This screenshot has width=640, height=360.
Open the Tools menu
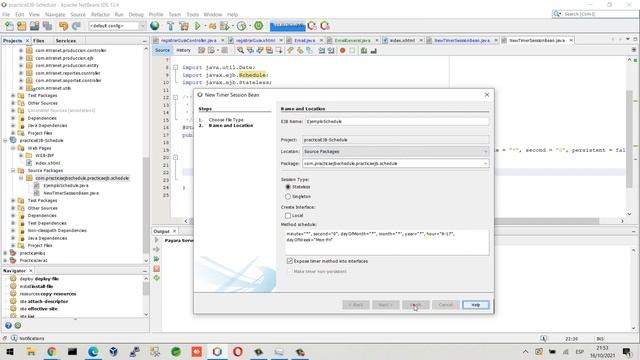point(193,15)
